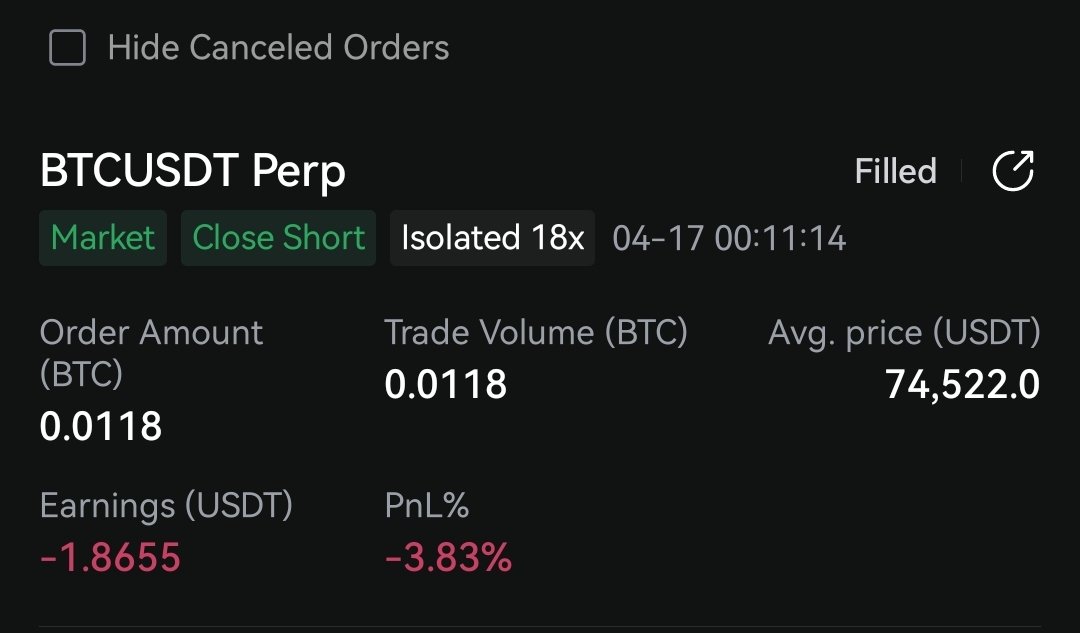The height and width of the screenshot is (633, 1080).
Task: Click the 04-17 00:11:14 timestamp
Action: (729, 238)
